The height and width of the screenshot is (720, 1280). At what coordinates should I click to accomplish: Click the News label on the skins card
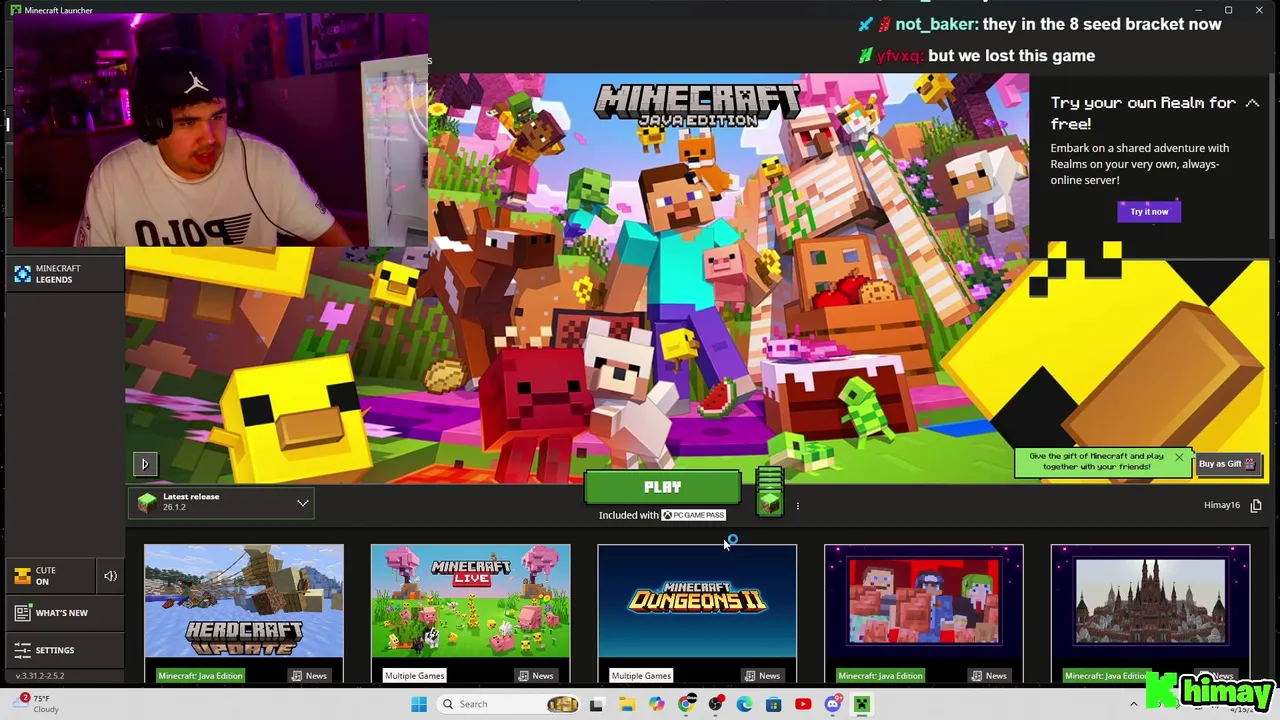(x=988, y=676)
